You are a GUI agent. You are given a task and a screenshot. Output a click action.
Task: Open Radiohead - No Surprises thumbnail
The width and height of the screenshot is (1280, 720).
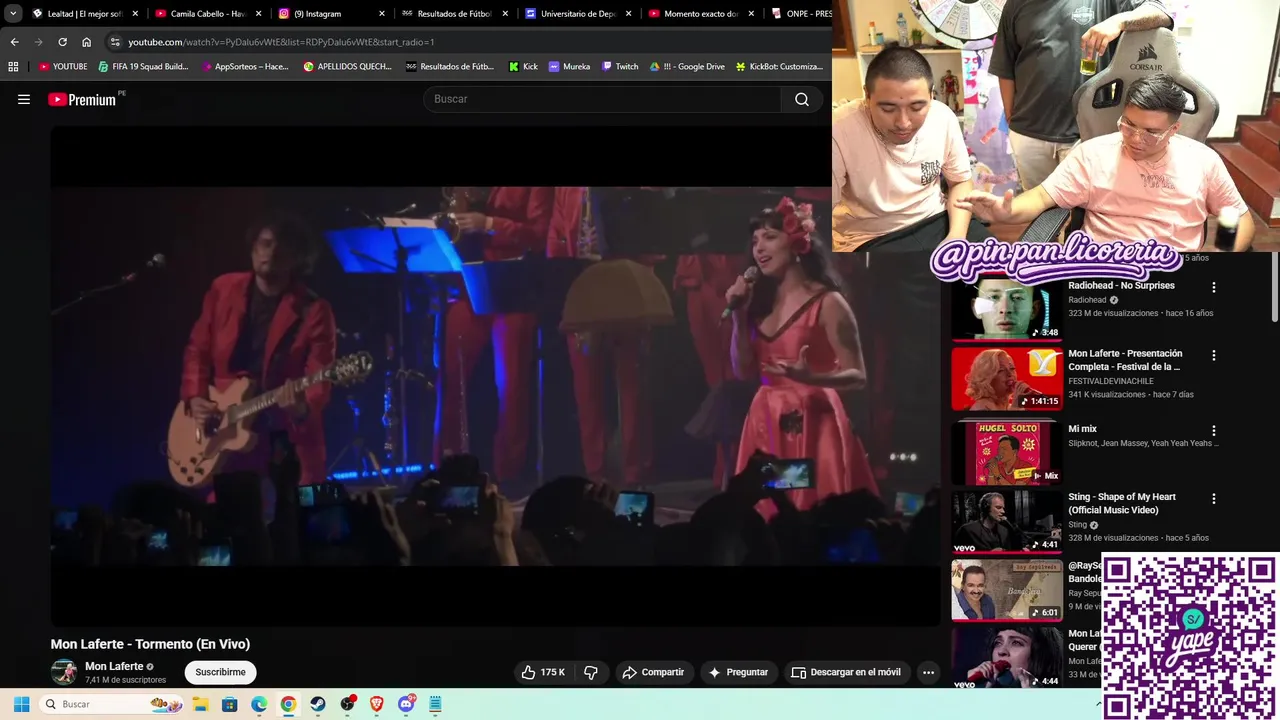tap(1006, 309)
